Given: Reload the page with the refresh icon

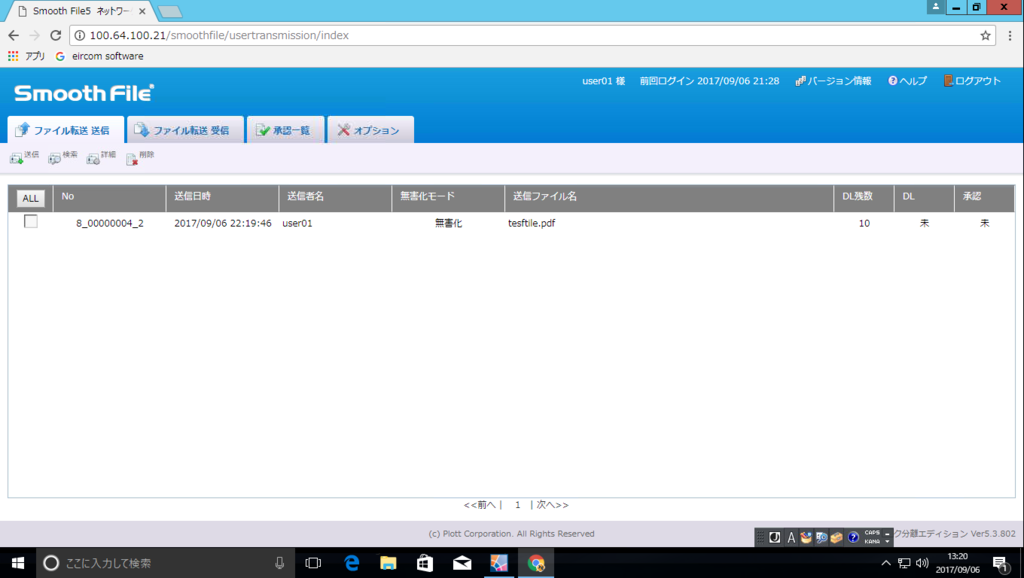Looking at the screenshot, I should [x=56, y=35].
